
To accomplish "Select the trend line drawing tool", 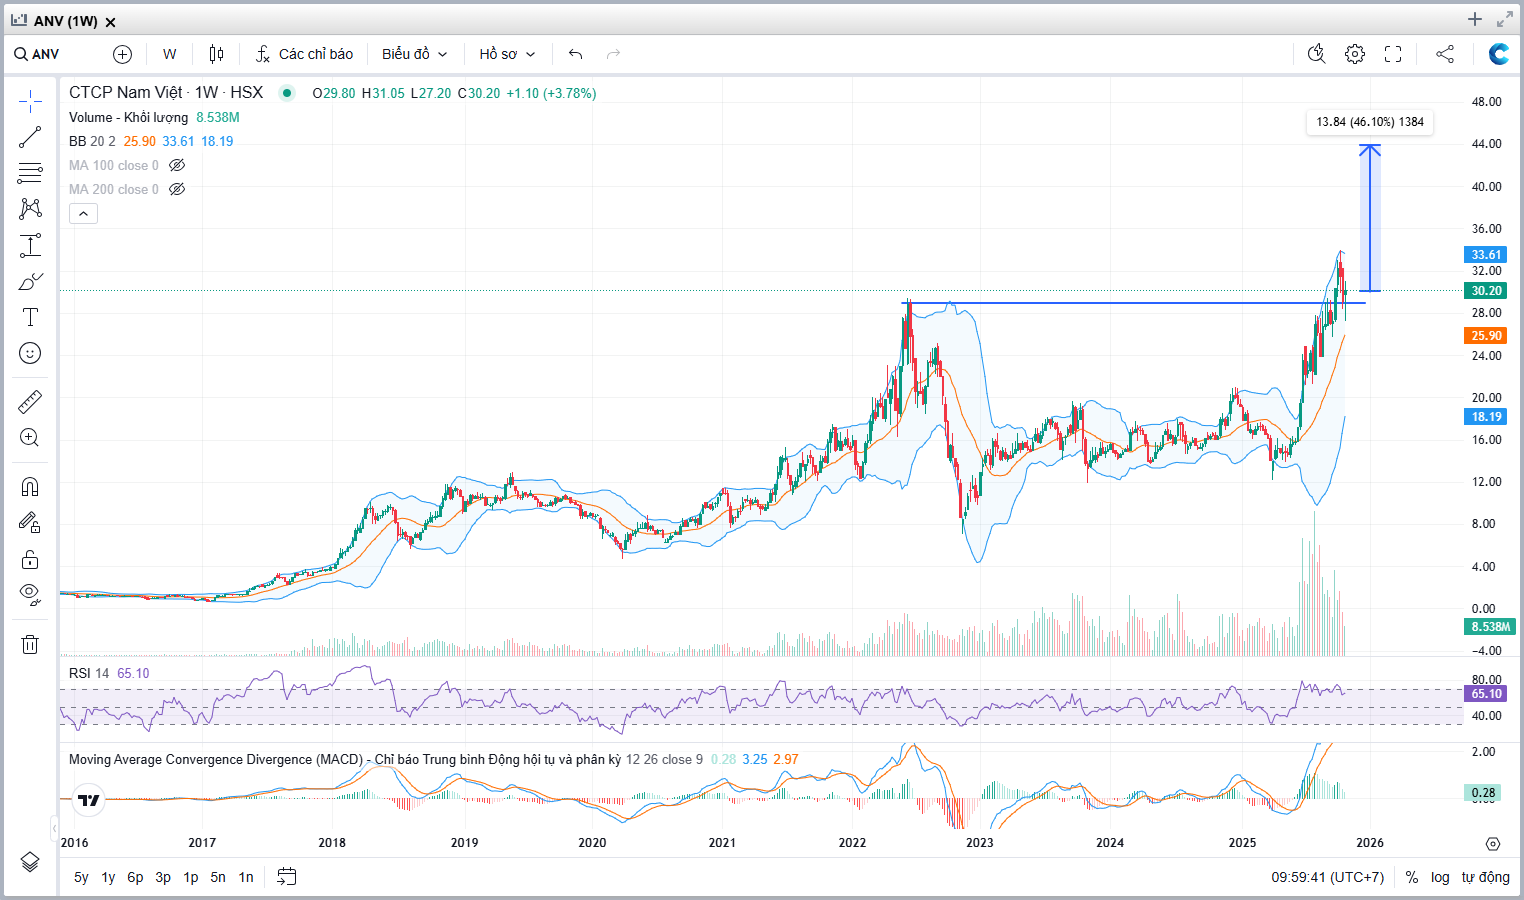I will tap(30, 137).
